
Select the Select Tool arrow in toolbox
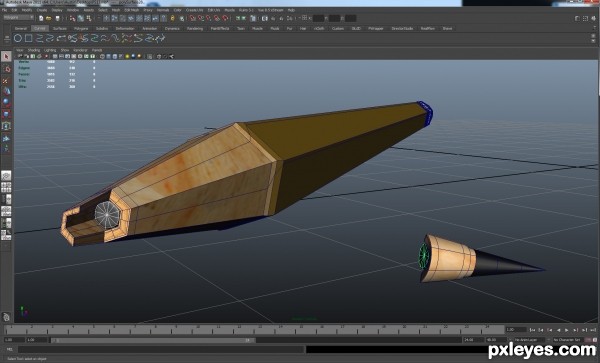point(6,57)
